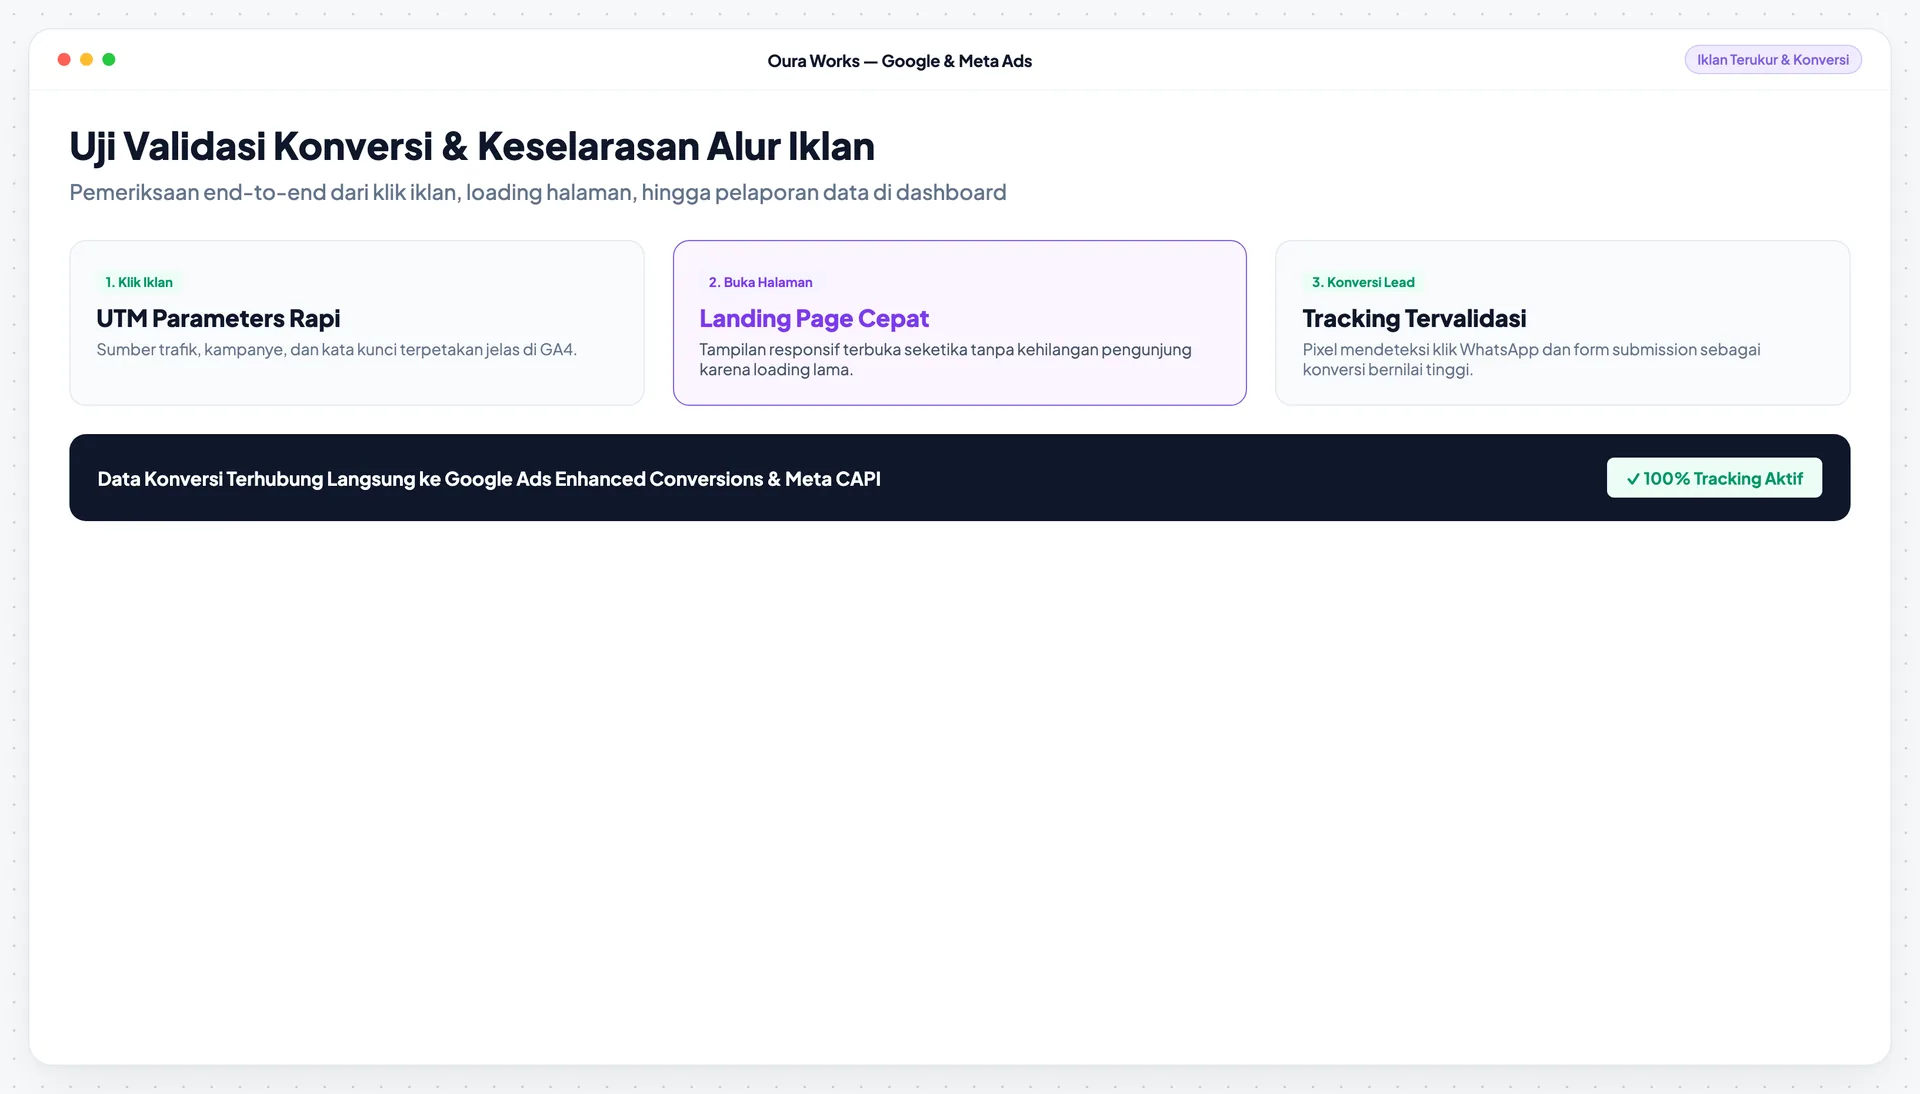Open the 'Tracking Tervalidasi' card title
The height and width of the screenshot is (1094, 1920).
(x=1414, y=318)
